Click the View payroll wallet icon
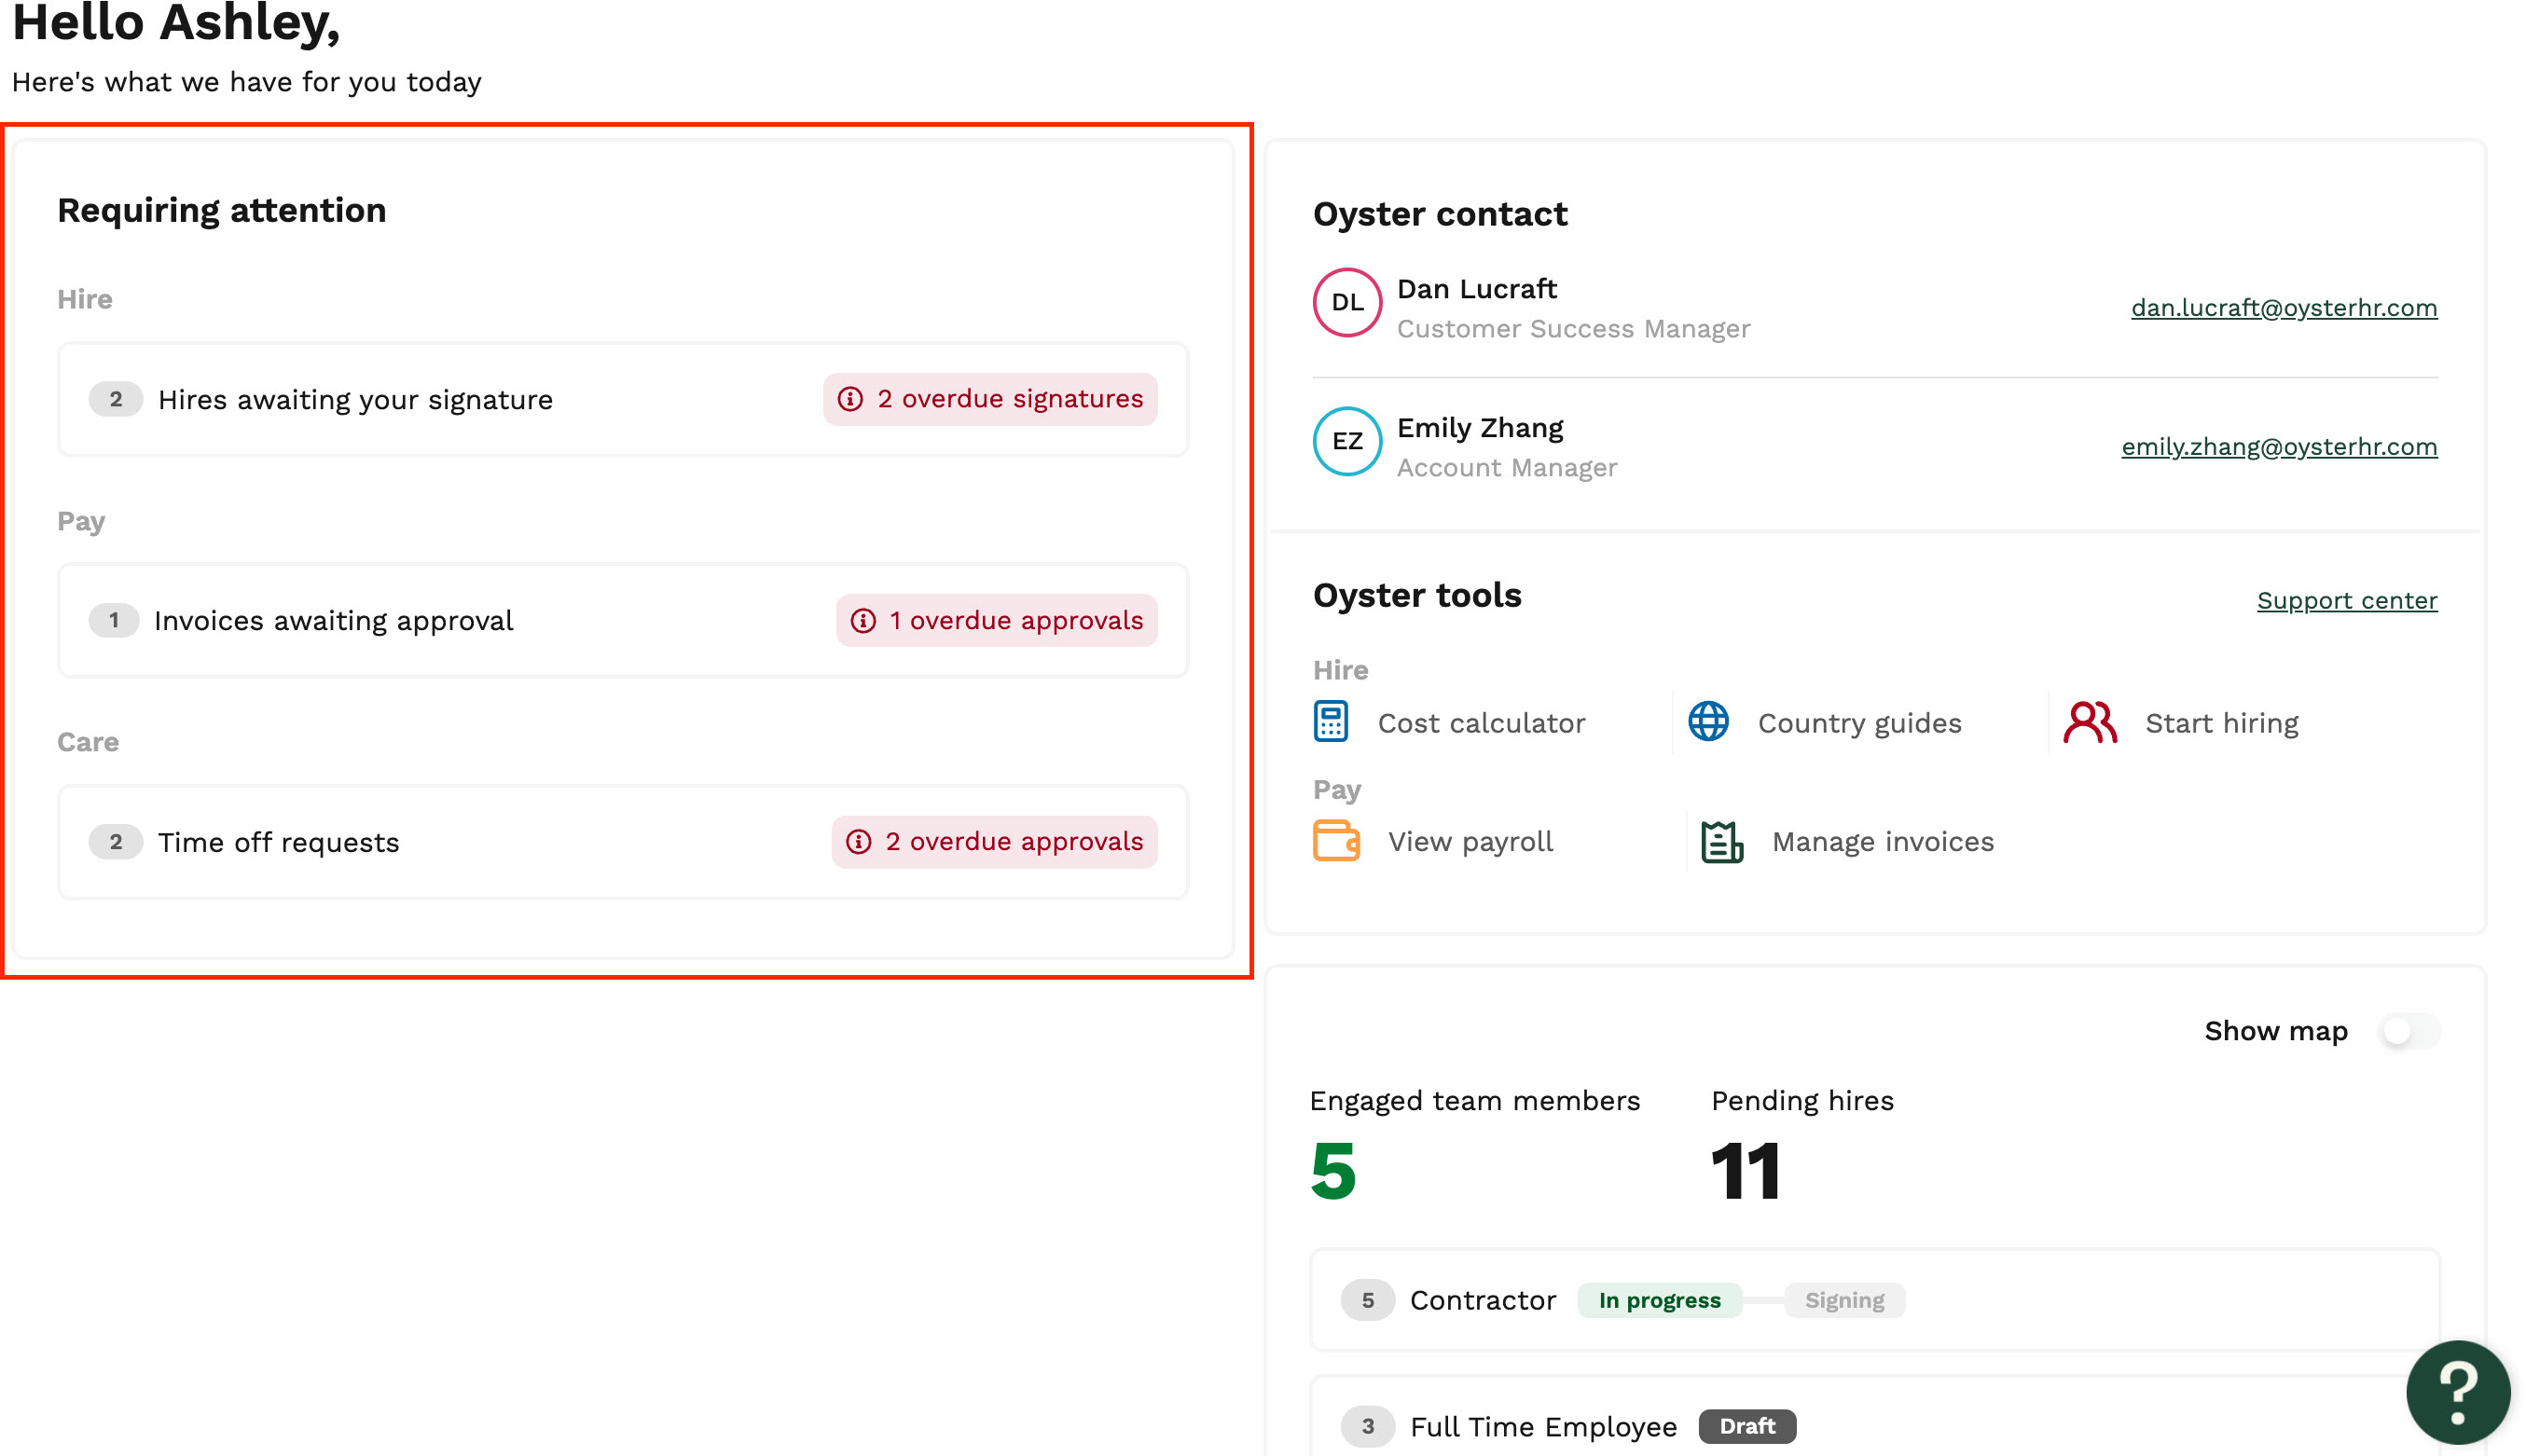Image resolution: width=2526 pixels, height=1456 pixels. [1336, 841]
